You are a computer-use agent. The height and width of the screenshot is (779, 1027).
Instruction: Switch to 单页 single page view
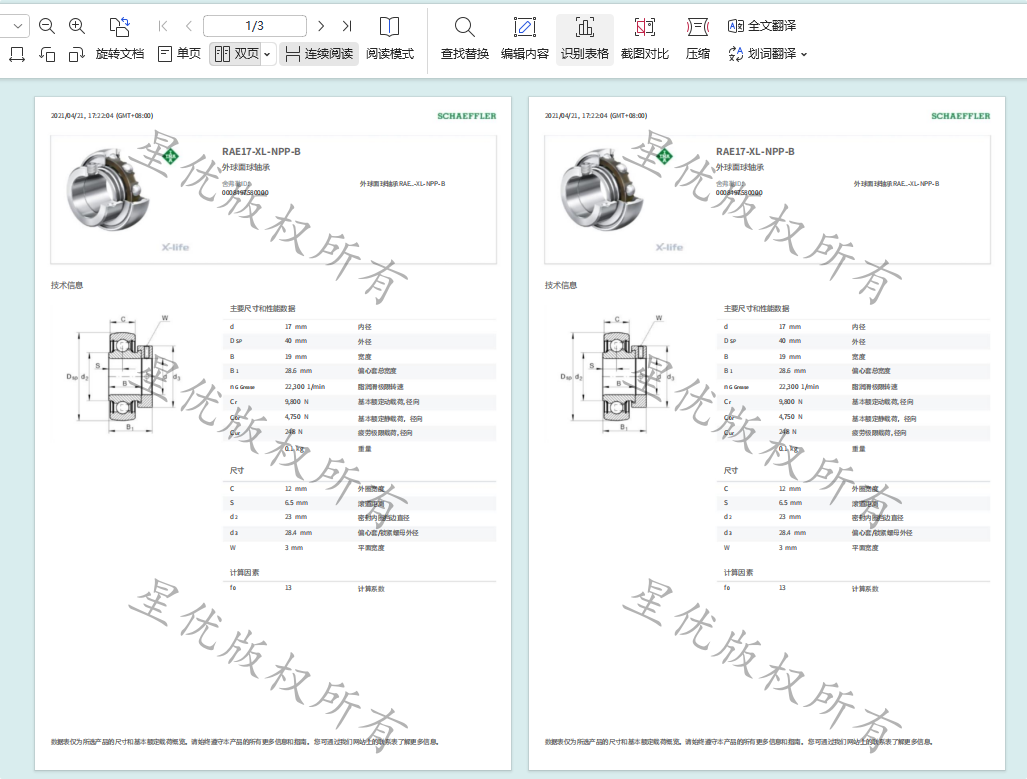pyautogui.click(x=179, y=54)
